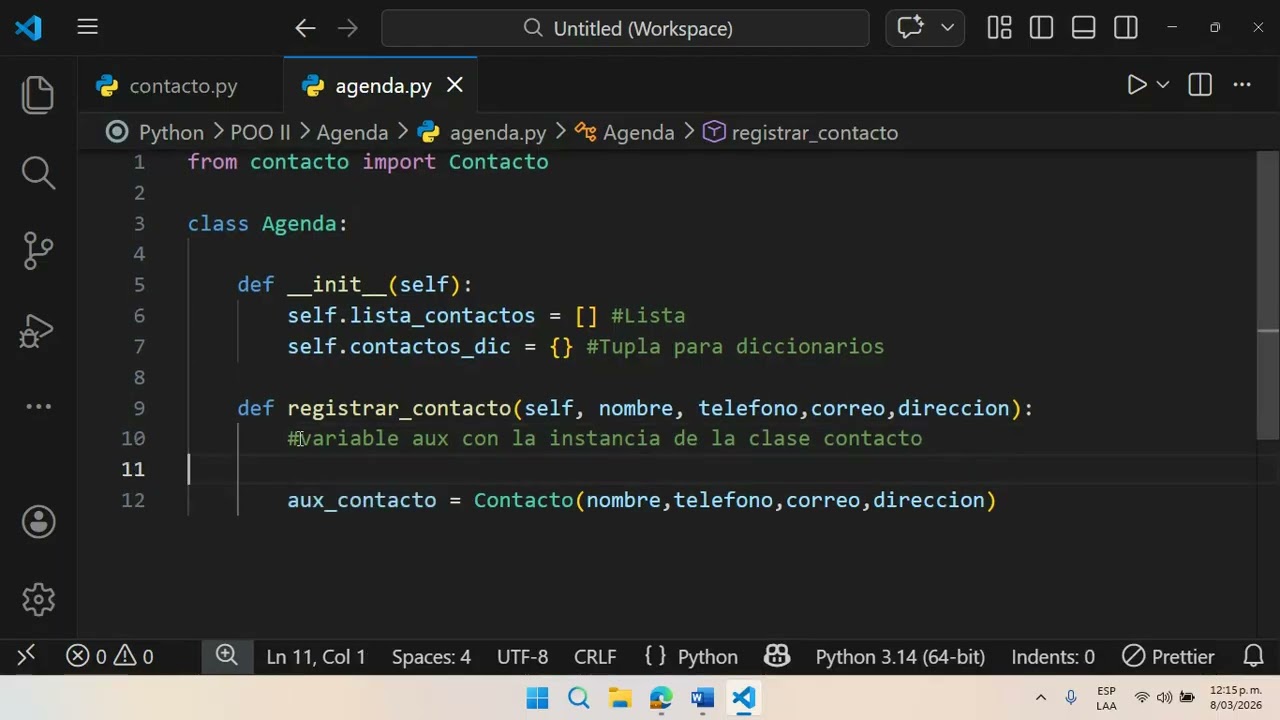Viewport: 1280px width, 720px height.
Task: Go back with the left navigation arrow
Action: pos(305,28)
